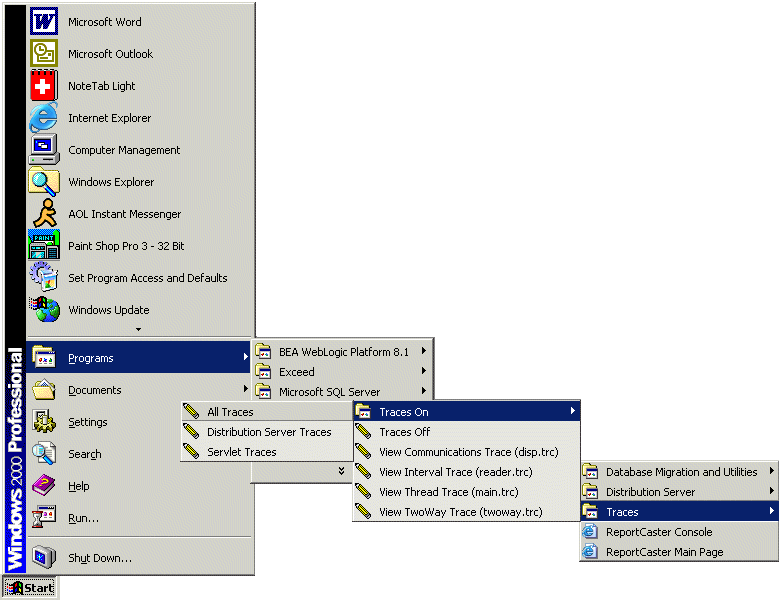This screenshot has height=600, width=780.
Task: Open Paint Shop Pro 3 icon
Action: [x=44, y=245]
